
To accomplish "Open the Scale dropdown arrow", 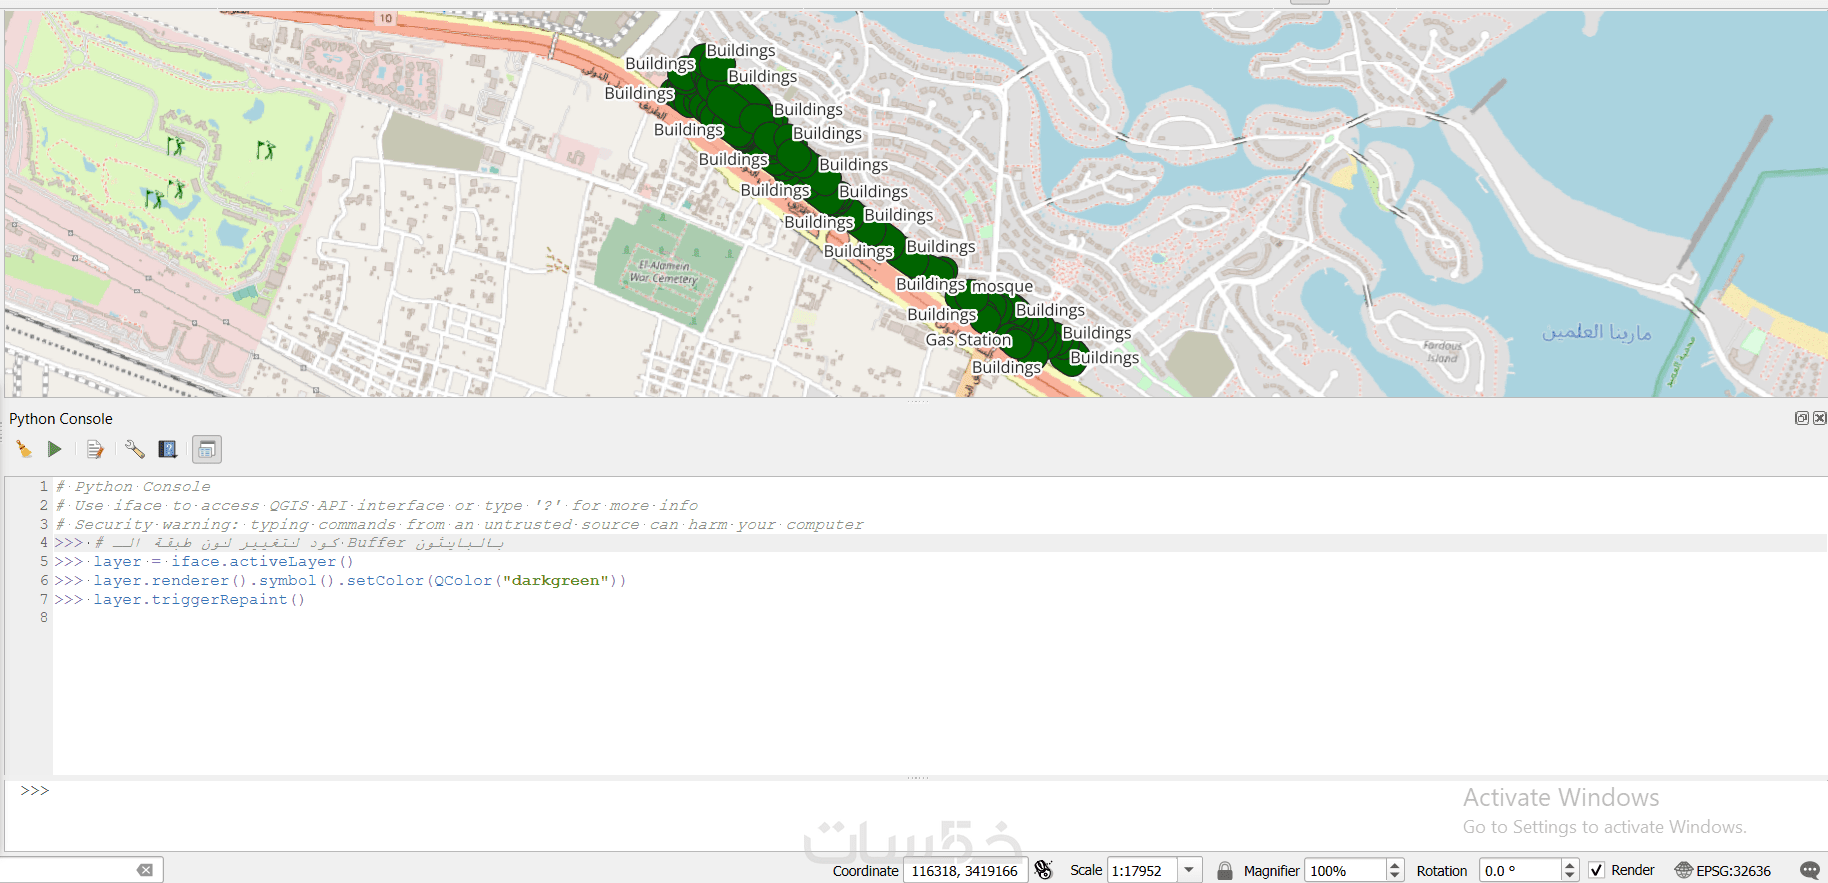I will coord(1189,870).
